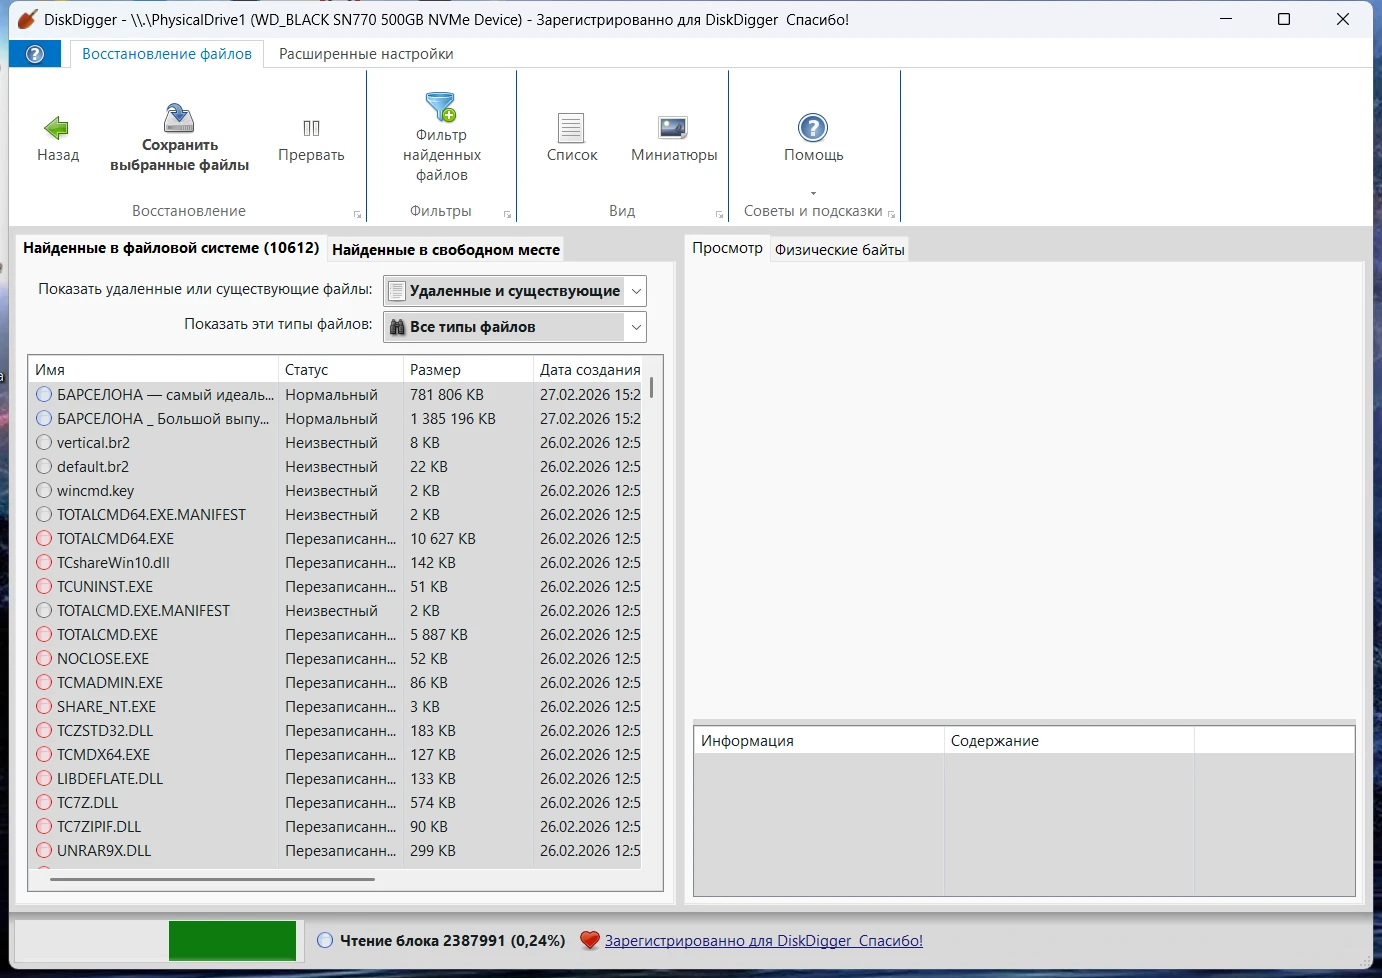
Task: Switch to the Расширенные настройки ribbon tab
Action: coord(366,54)
